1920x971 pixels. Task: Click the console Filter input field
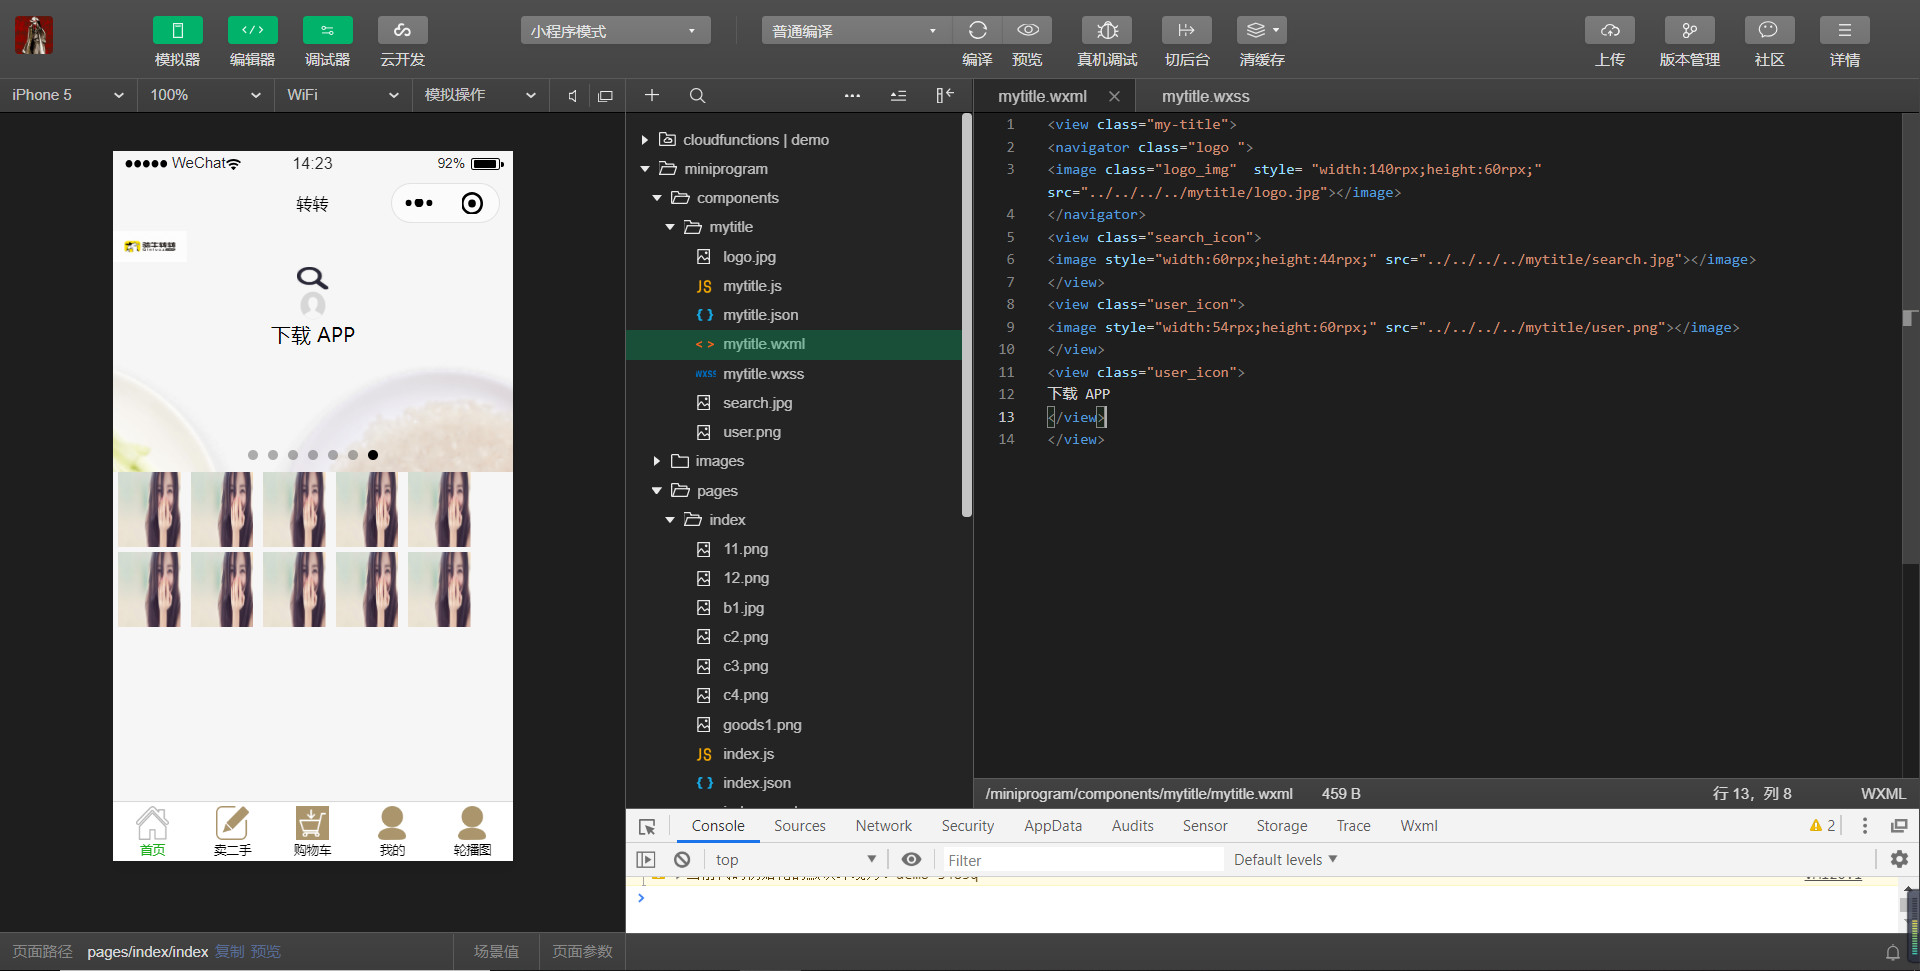[x=1080, y=860]
